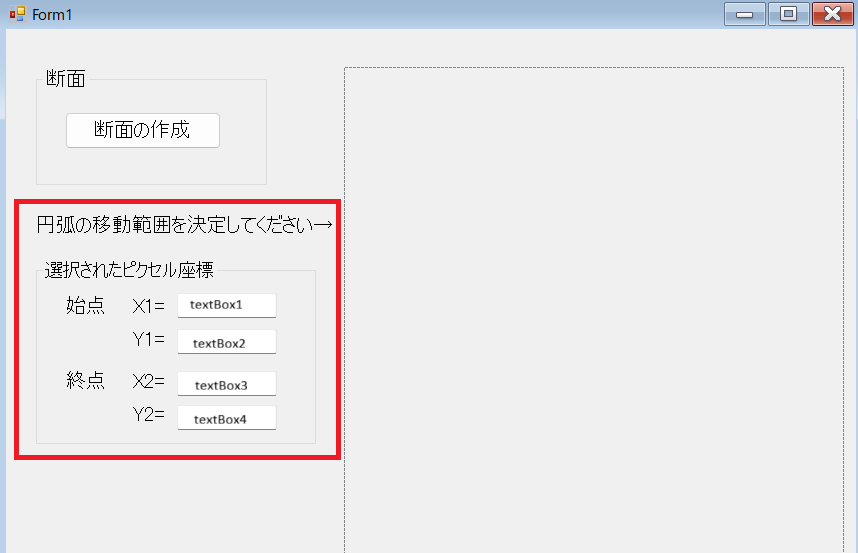Click the Y1= label
Image resolution: width=858 pixels, height=553 pixels.
(x=149, y=340)
